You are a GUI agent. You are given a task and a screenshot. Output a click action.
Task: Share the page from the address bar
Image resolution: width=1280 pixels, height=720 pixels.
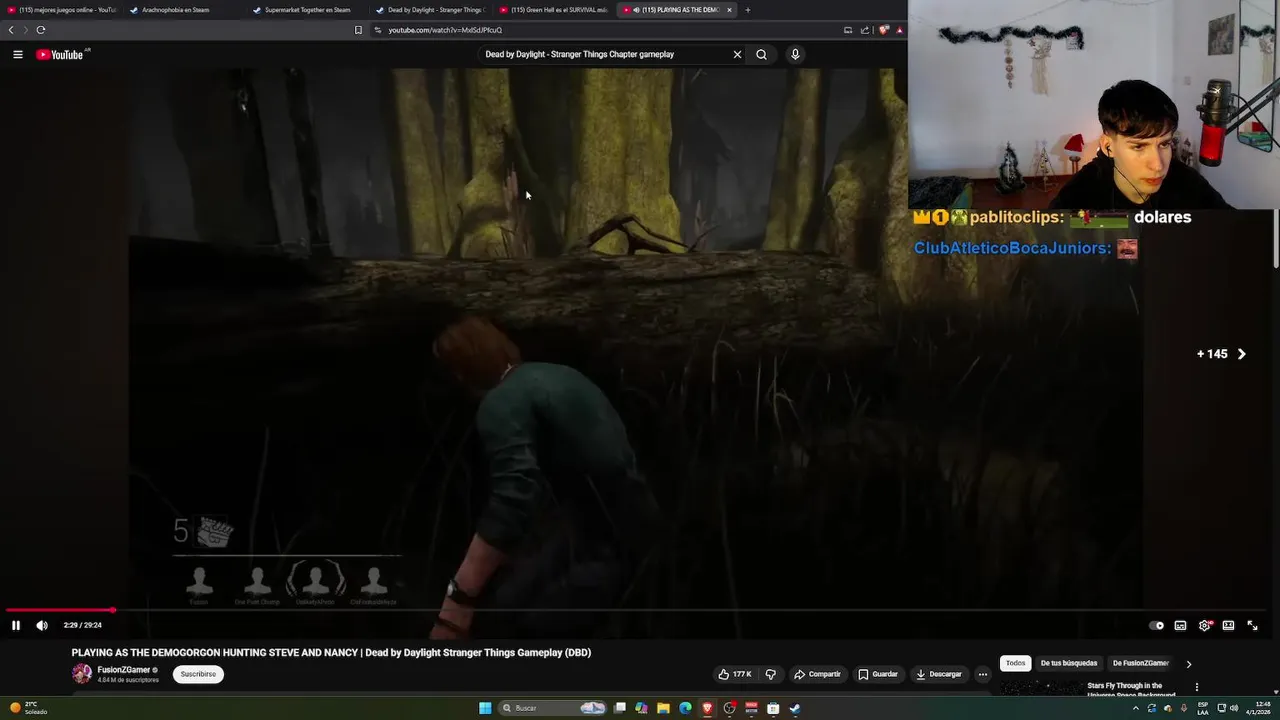tap(865, 30)
